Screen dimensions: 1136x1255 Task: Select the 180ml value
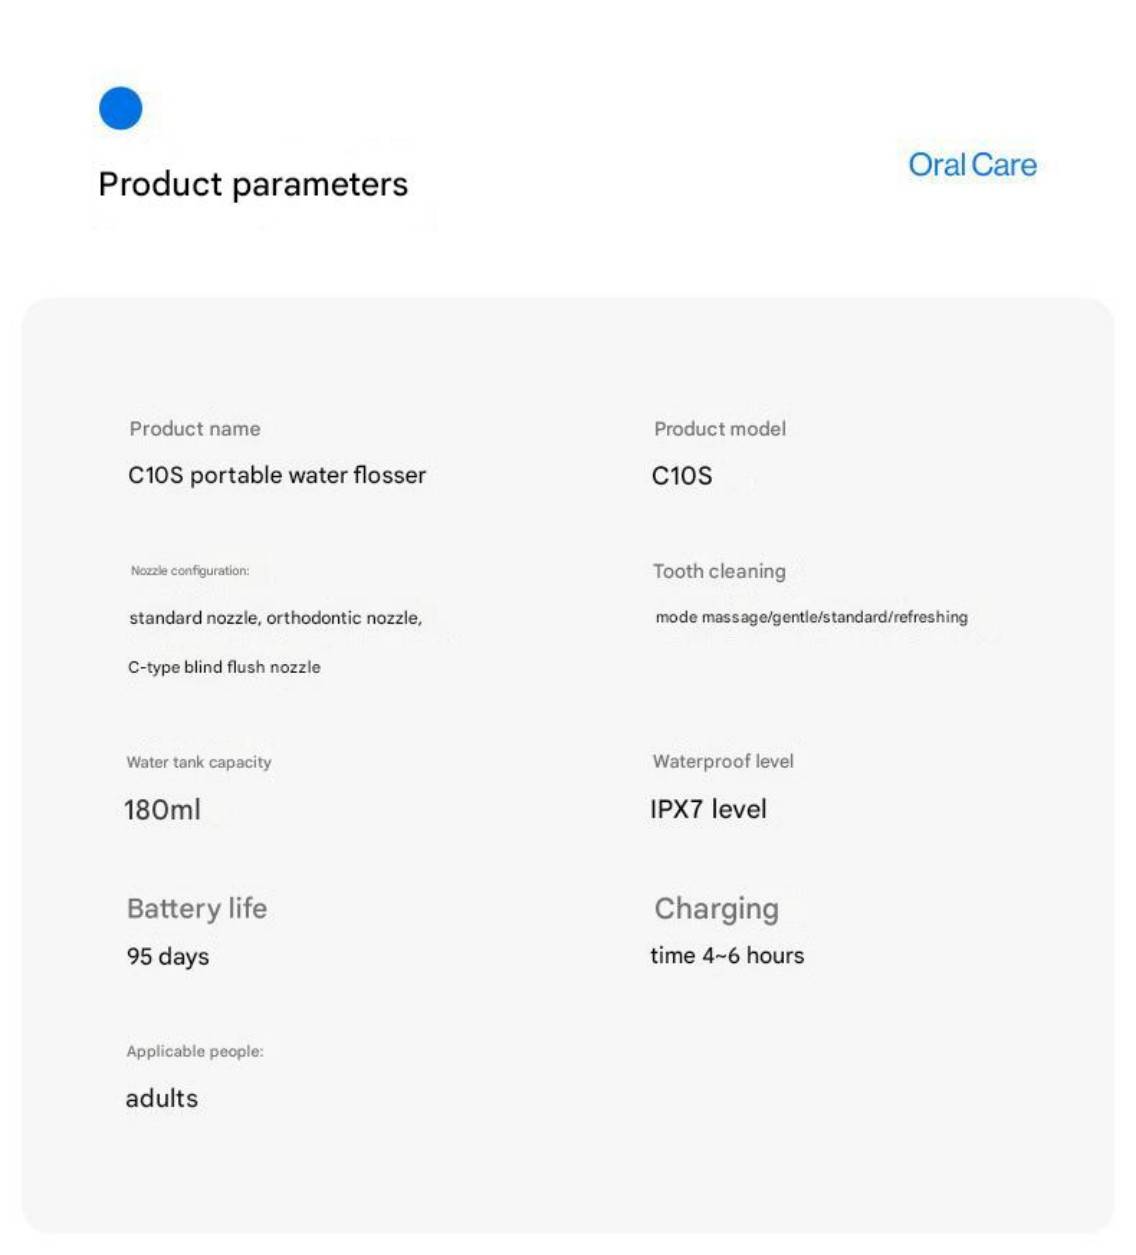(x=162, y=809)
